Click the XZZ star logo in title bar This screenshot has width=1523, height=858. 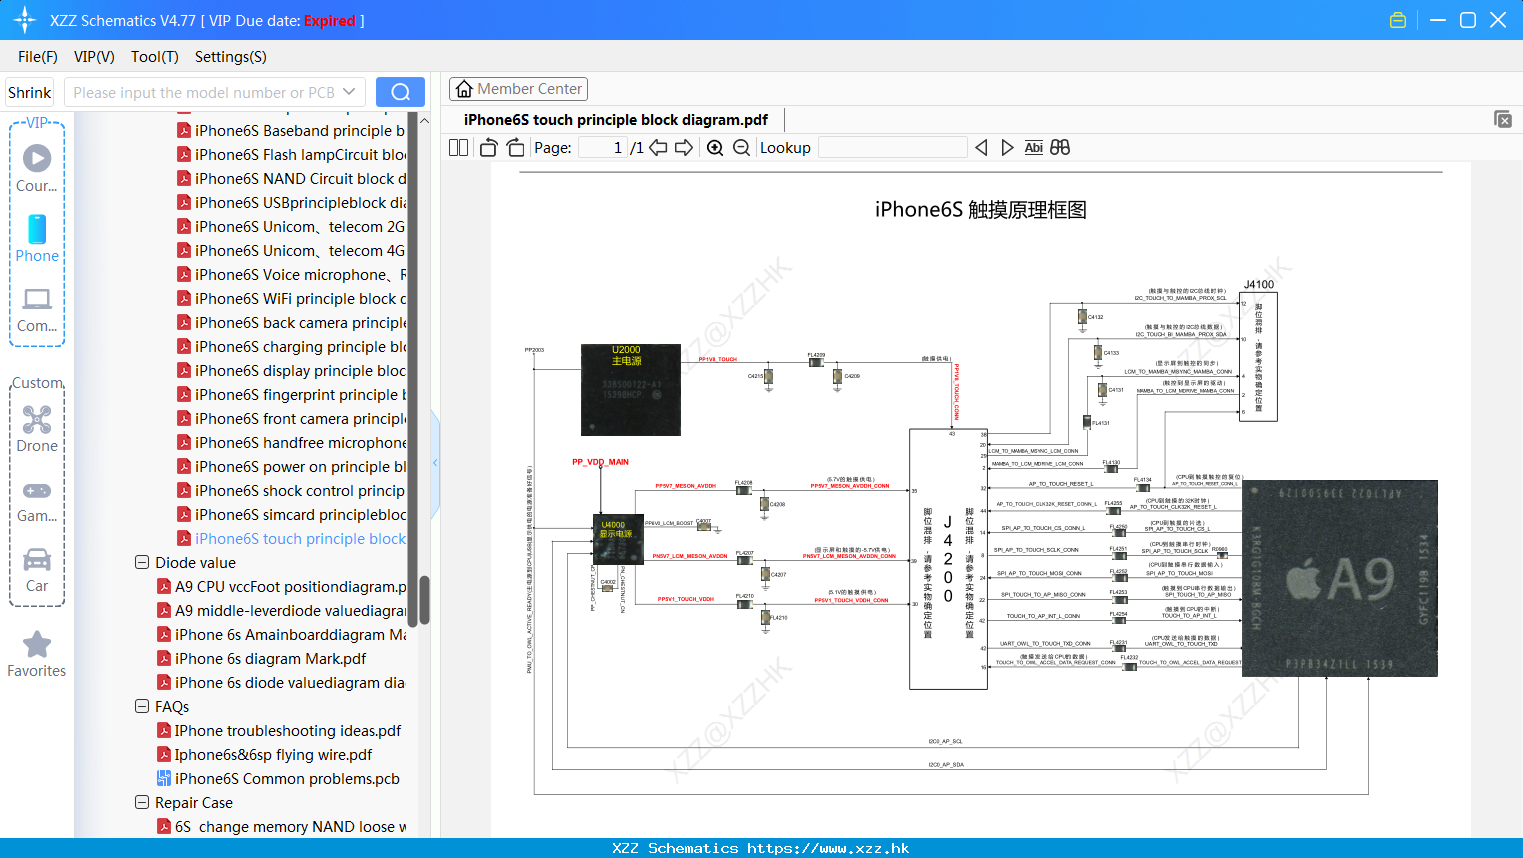pos(24,20)
